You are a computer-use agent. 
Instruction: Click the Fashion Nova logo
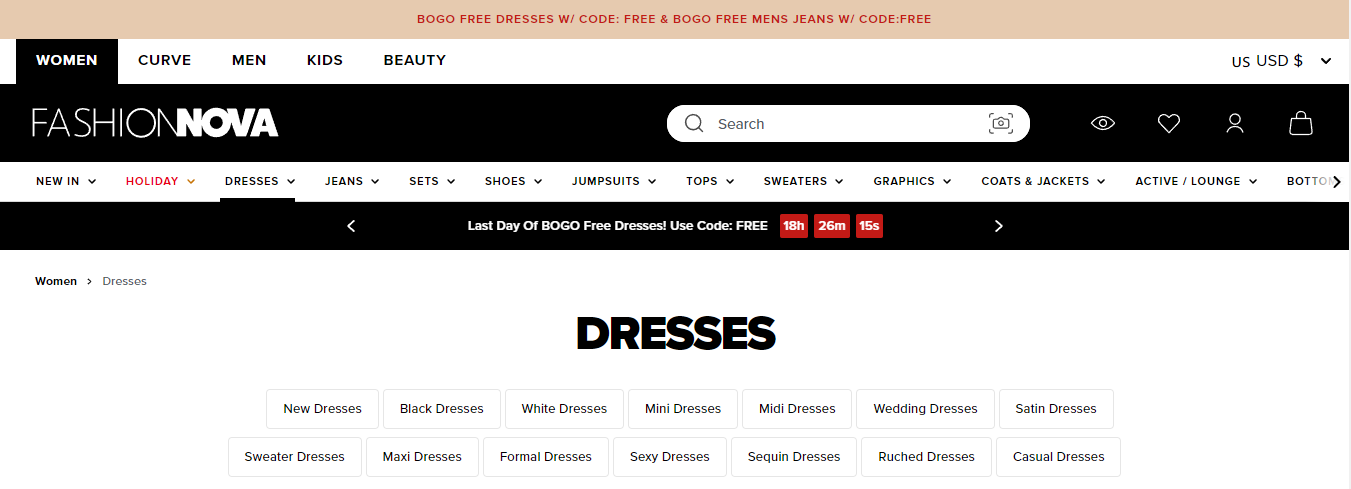(155, 123)
